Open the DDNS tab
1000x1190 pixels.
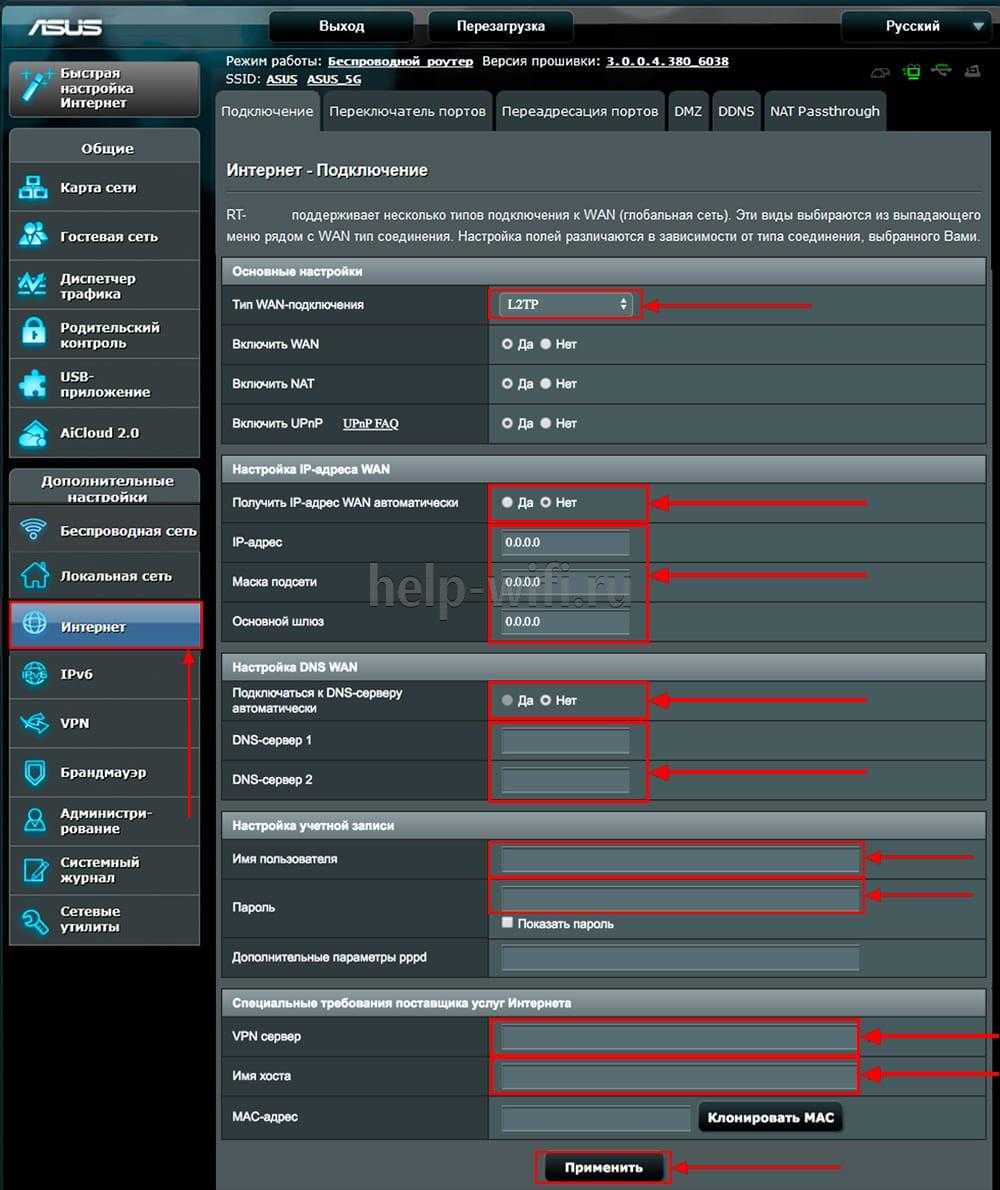(x=736, y=112)
